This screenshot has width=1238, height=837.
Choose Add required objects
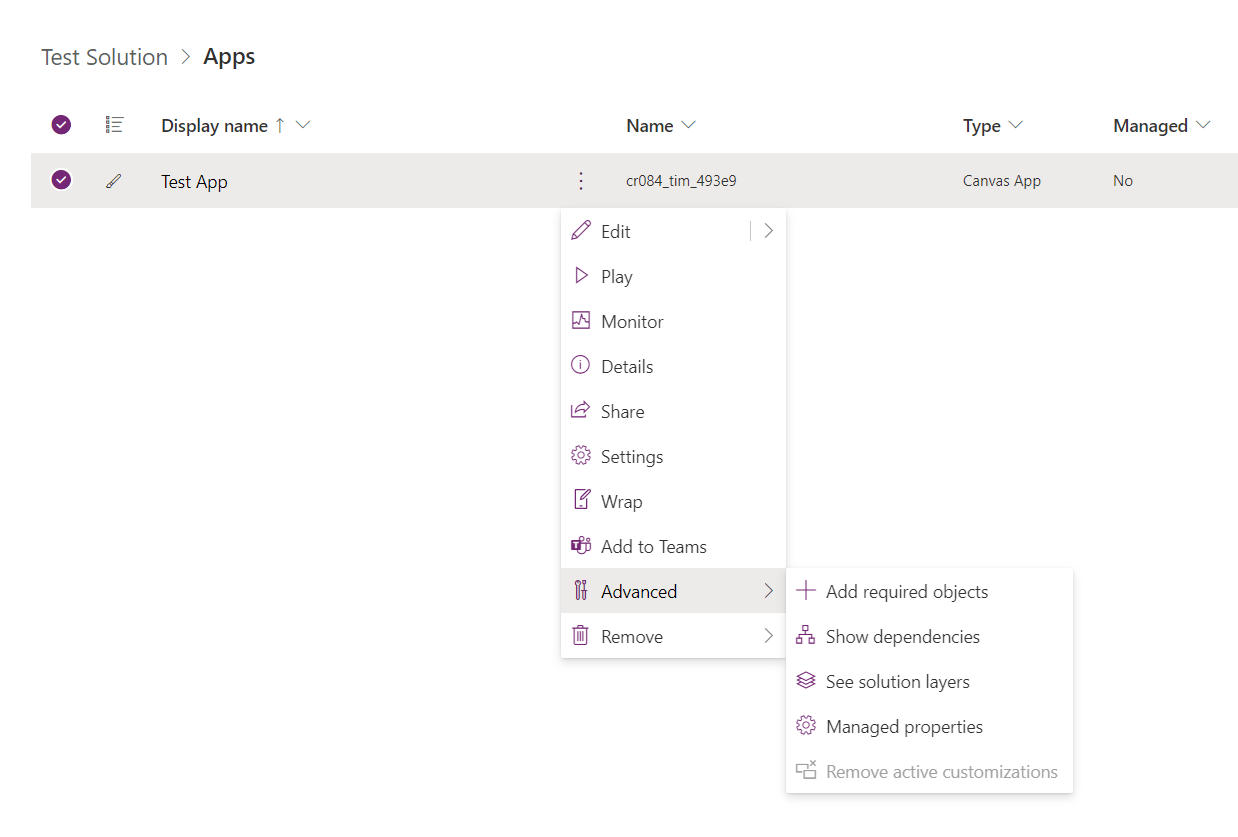(x=929, y=591)
